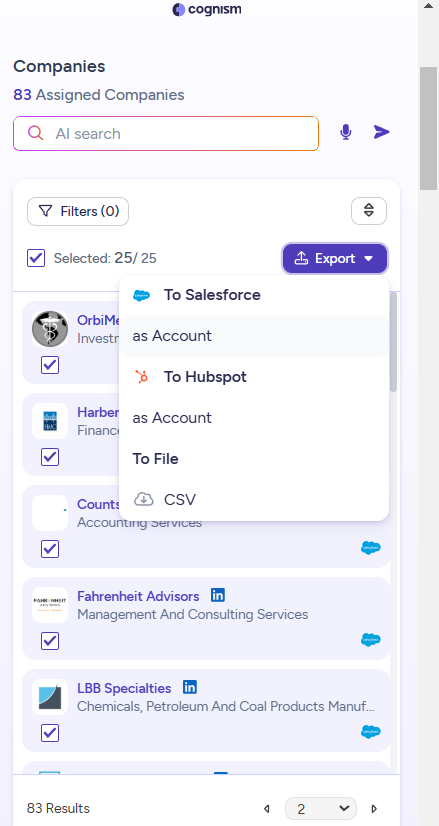Screen dimensions: 439x826
Task: Click the Salesforce cloud icon on the Fahrenheit Advisors card
Action: [370, 640]
